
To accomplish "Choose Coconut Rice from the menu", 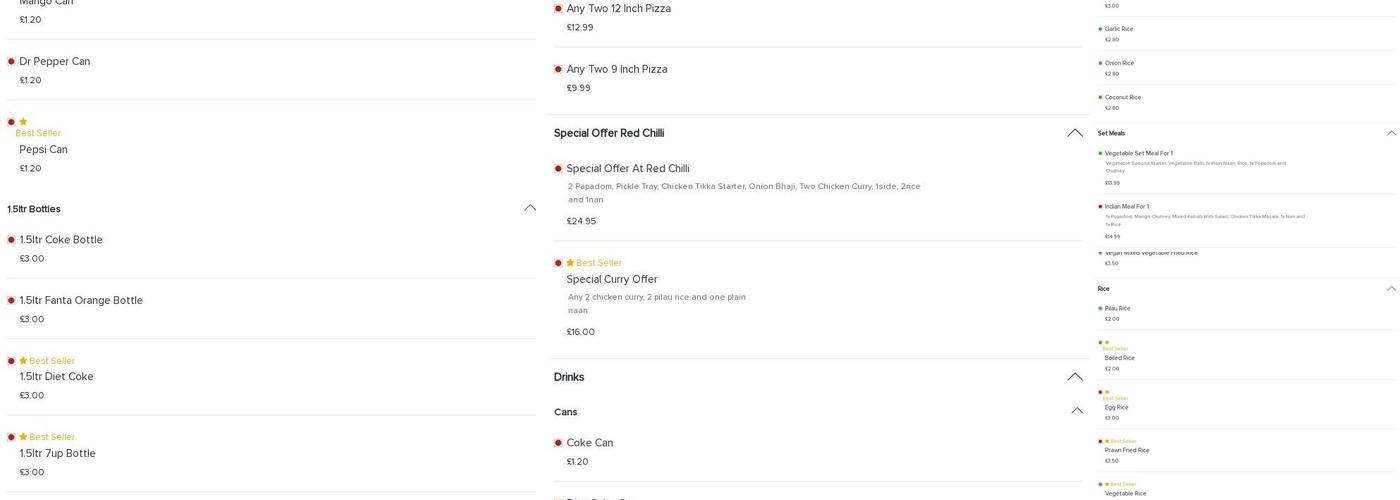I will tap(1122, 98).
